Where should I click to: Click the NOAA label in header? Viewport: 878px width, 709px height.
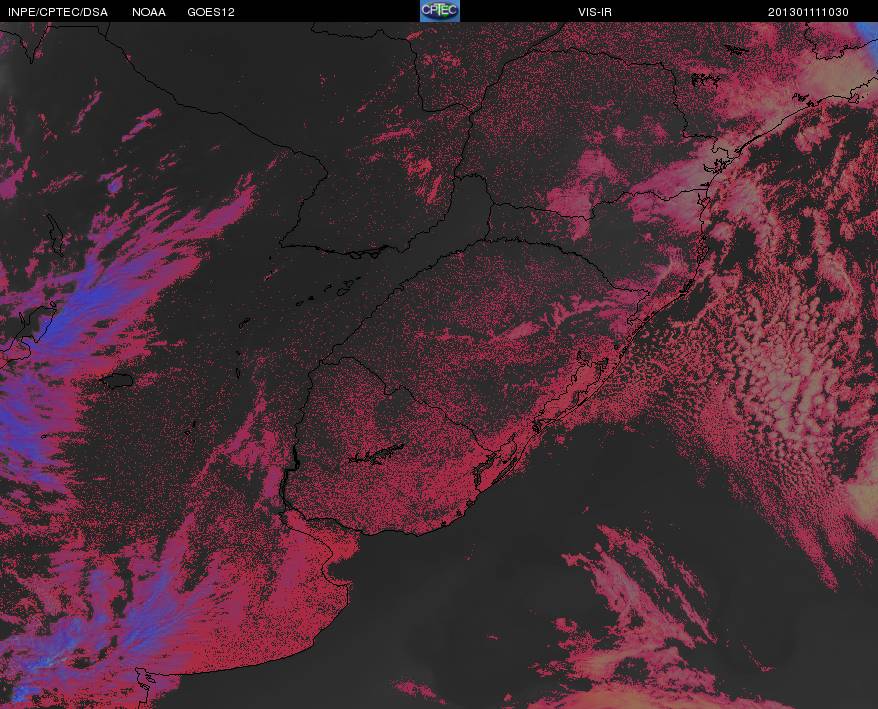pos(148,12)
